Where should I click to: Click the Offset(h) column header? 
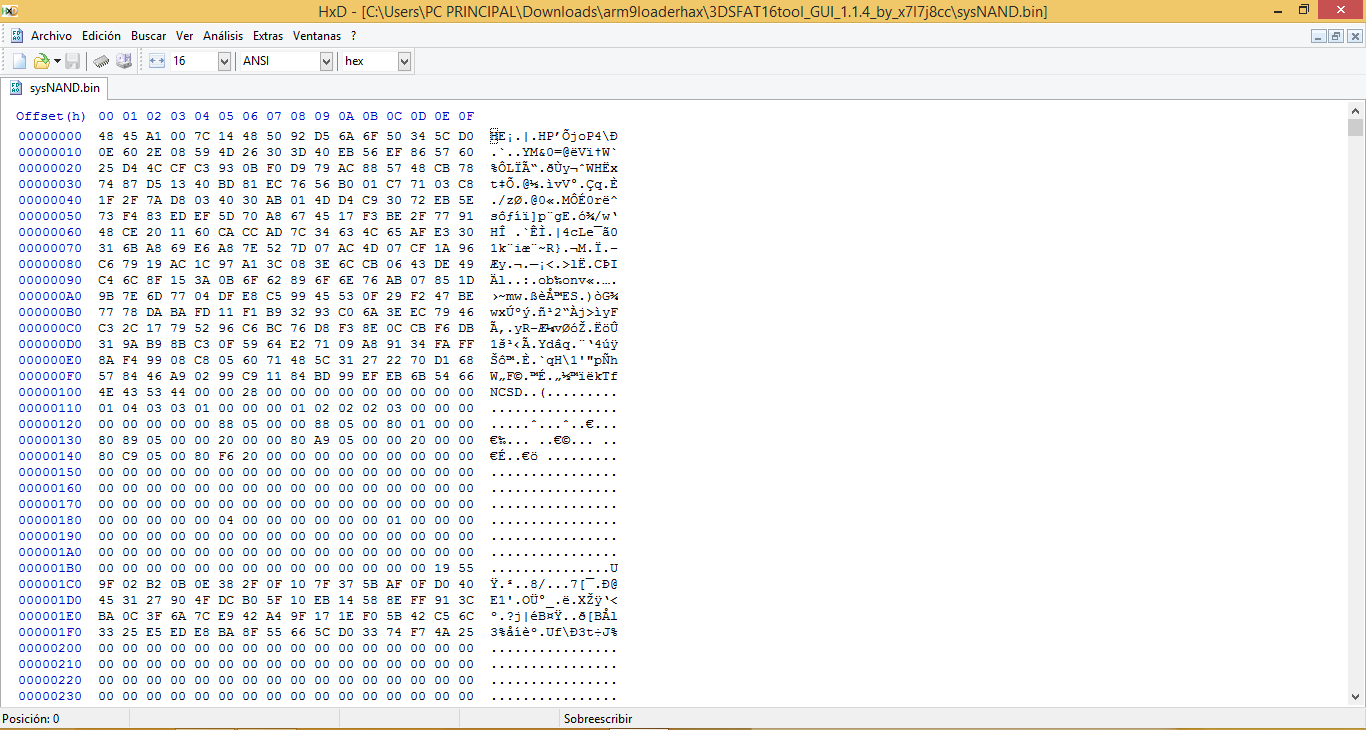(51, 116)
